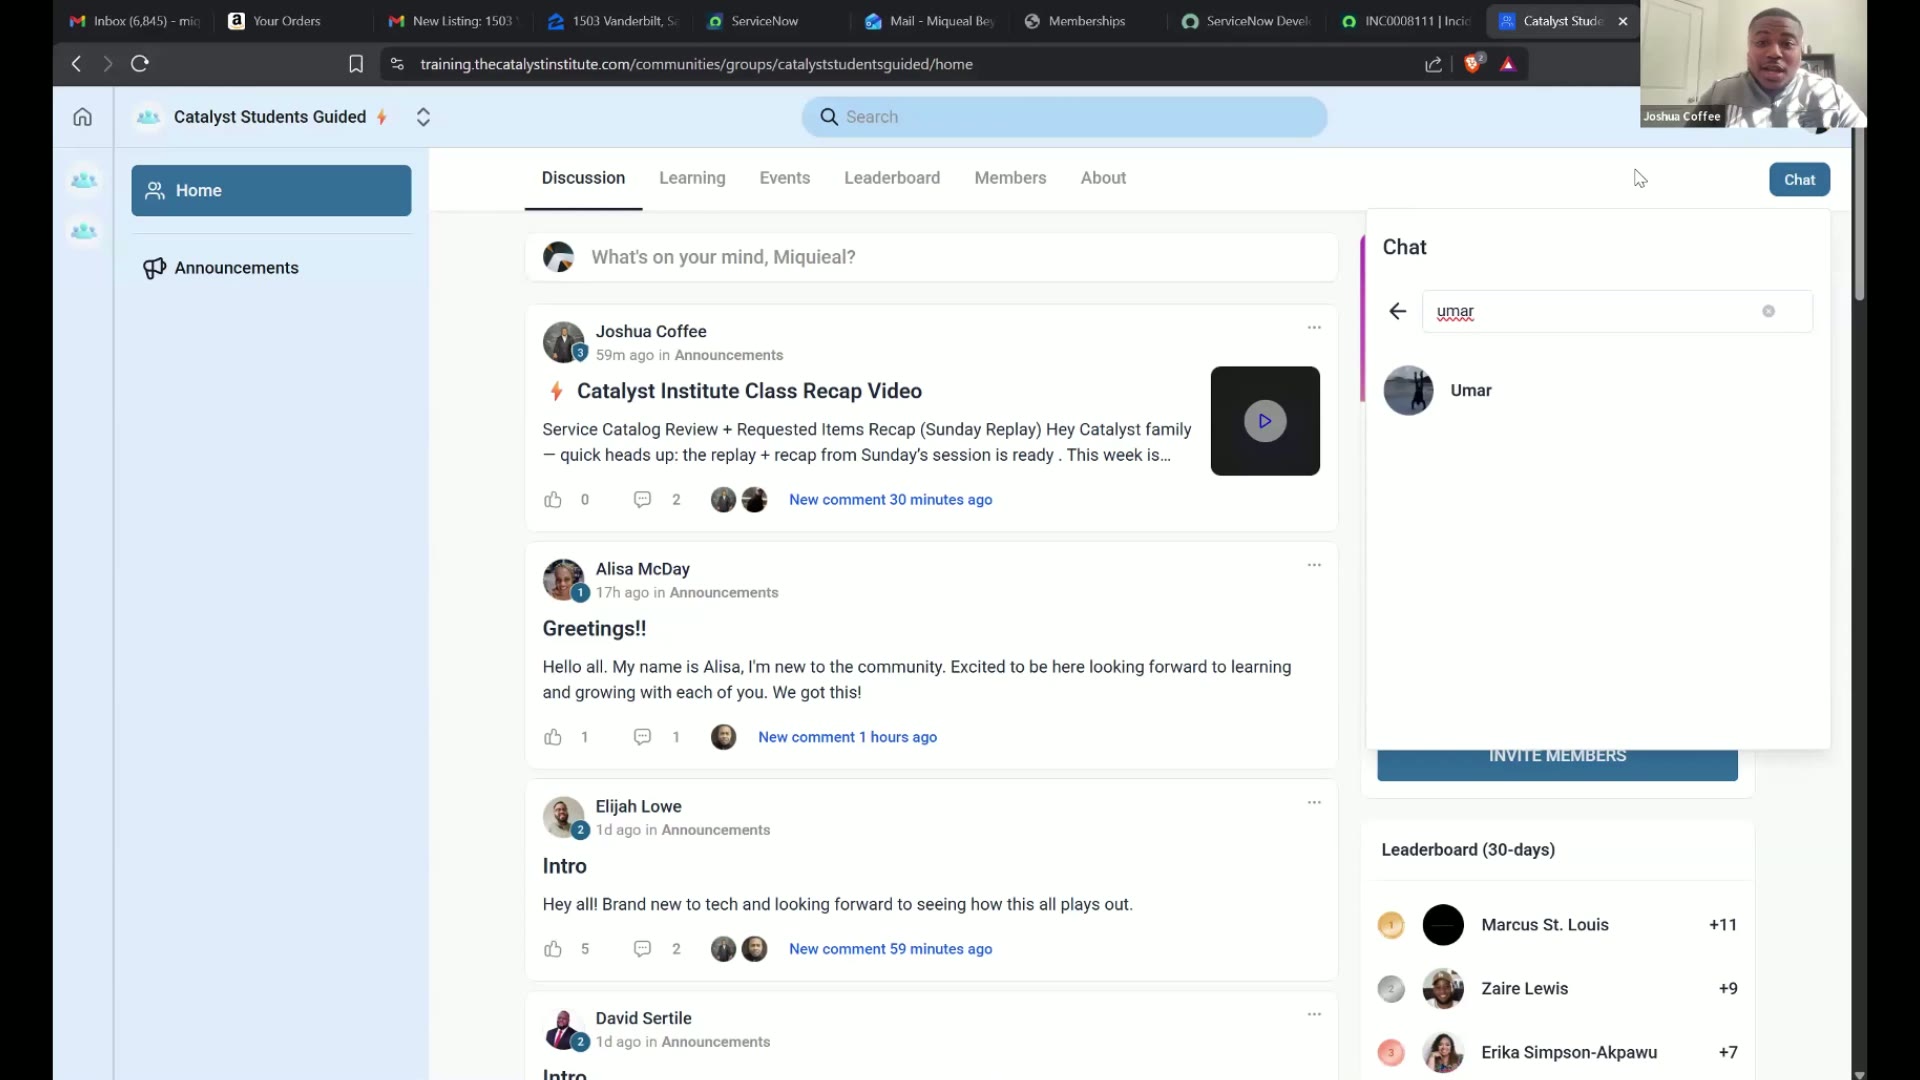This screenshot has width=1920, height=1080.
Task: Switch to the Mail - Miqueal browser tab
Action: pos(930,21)
